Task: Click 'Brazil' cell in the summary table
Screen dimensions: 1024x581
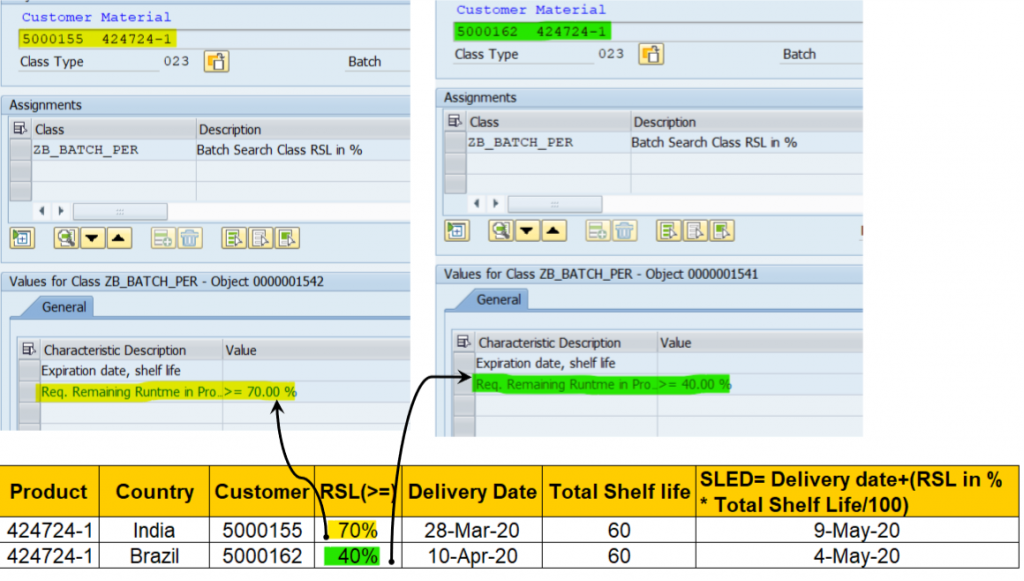Action: point(154,556)
